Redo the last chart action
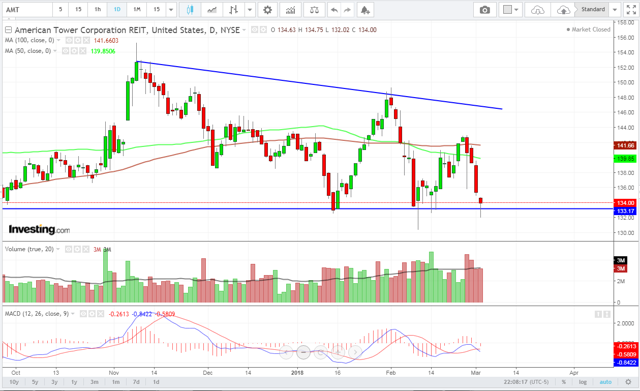The image size is (640, 391). tap(347, 10)
